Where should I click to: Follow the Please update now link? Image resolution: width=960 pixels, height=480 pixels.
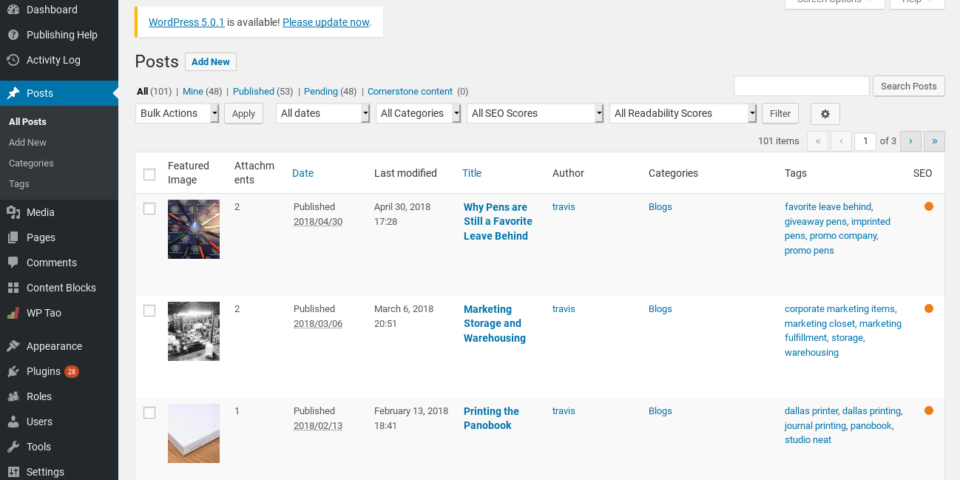[325, 22]
